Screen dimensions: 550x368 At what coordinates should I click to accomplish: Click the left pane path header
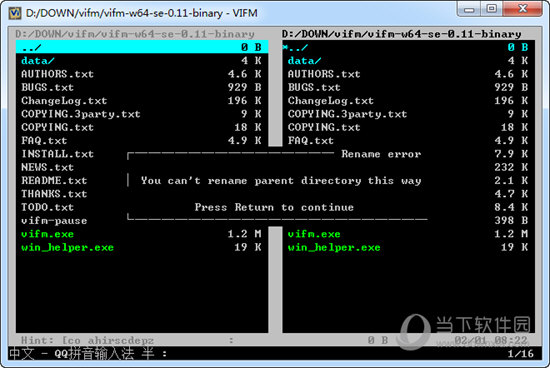click(x=135, y=34)
